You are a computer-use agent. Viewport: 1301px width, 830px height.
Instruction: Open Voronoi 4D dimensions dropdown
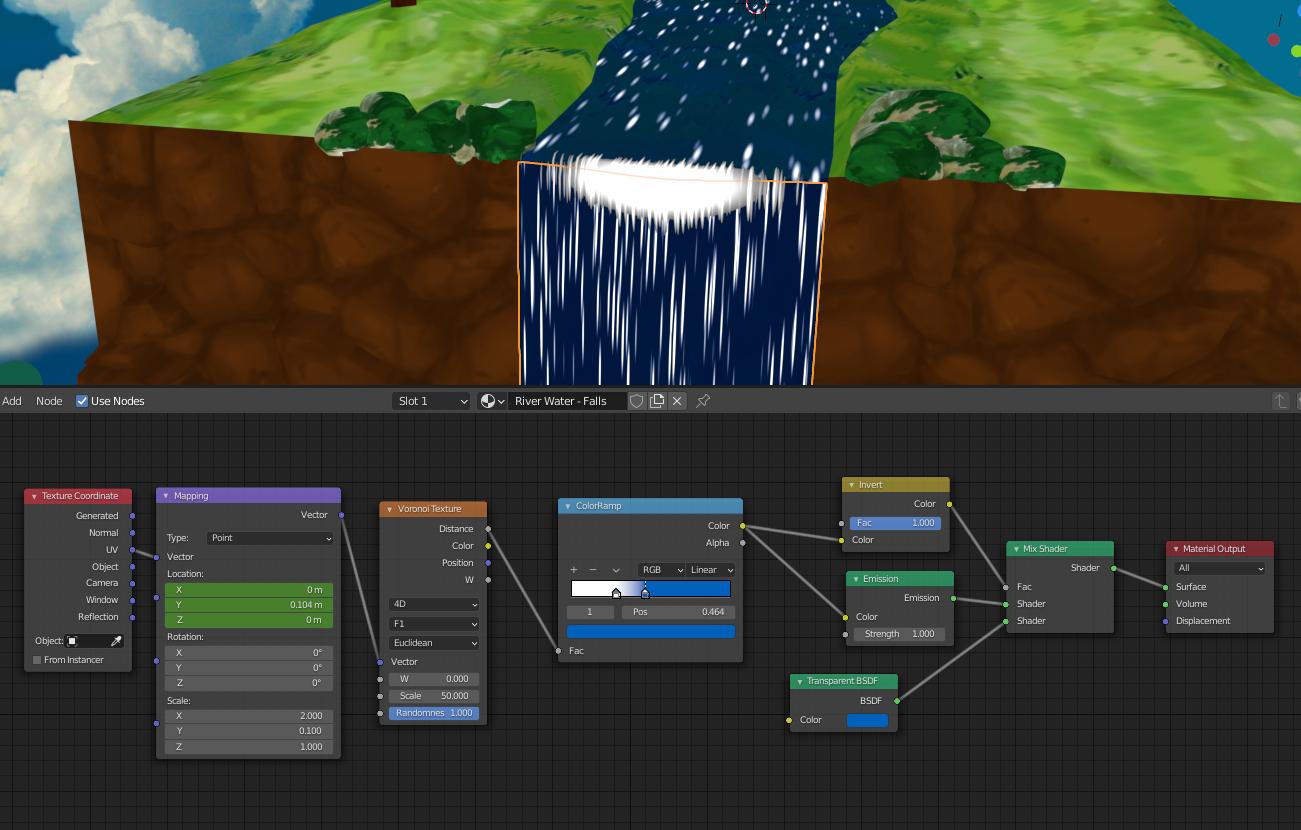(434, 604)
